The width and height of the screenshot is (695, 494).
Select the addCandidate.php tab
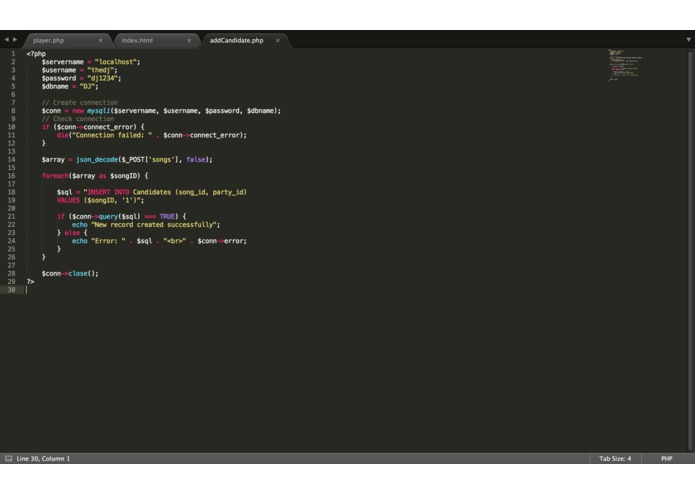(236, 40)
